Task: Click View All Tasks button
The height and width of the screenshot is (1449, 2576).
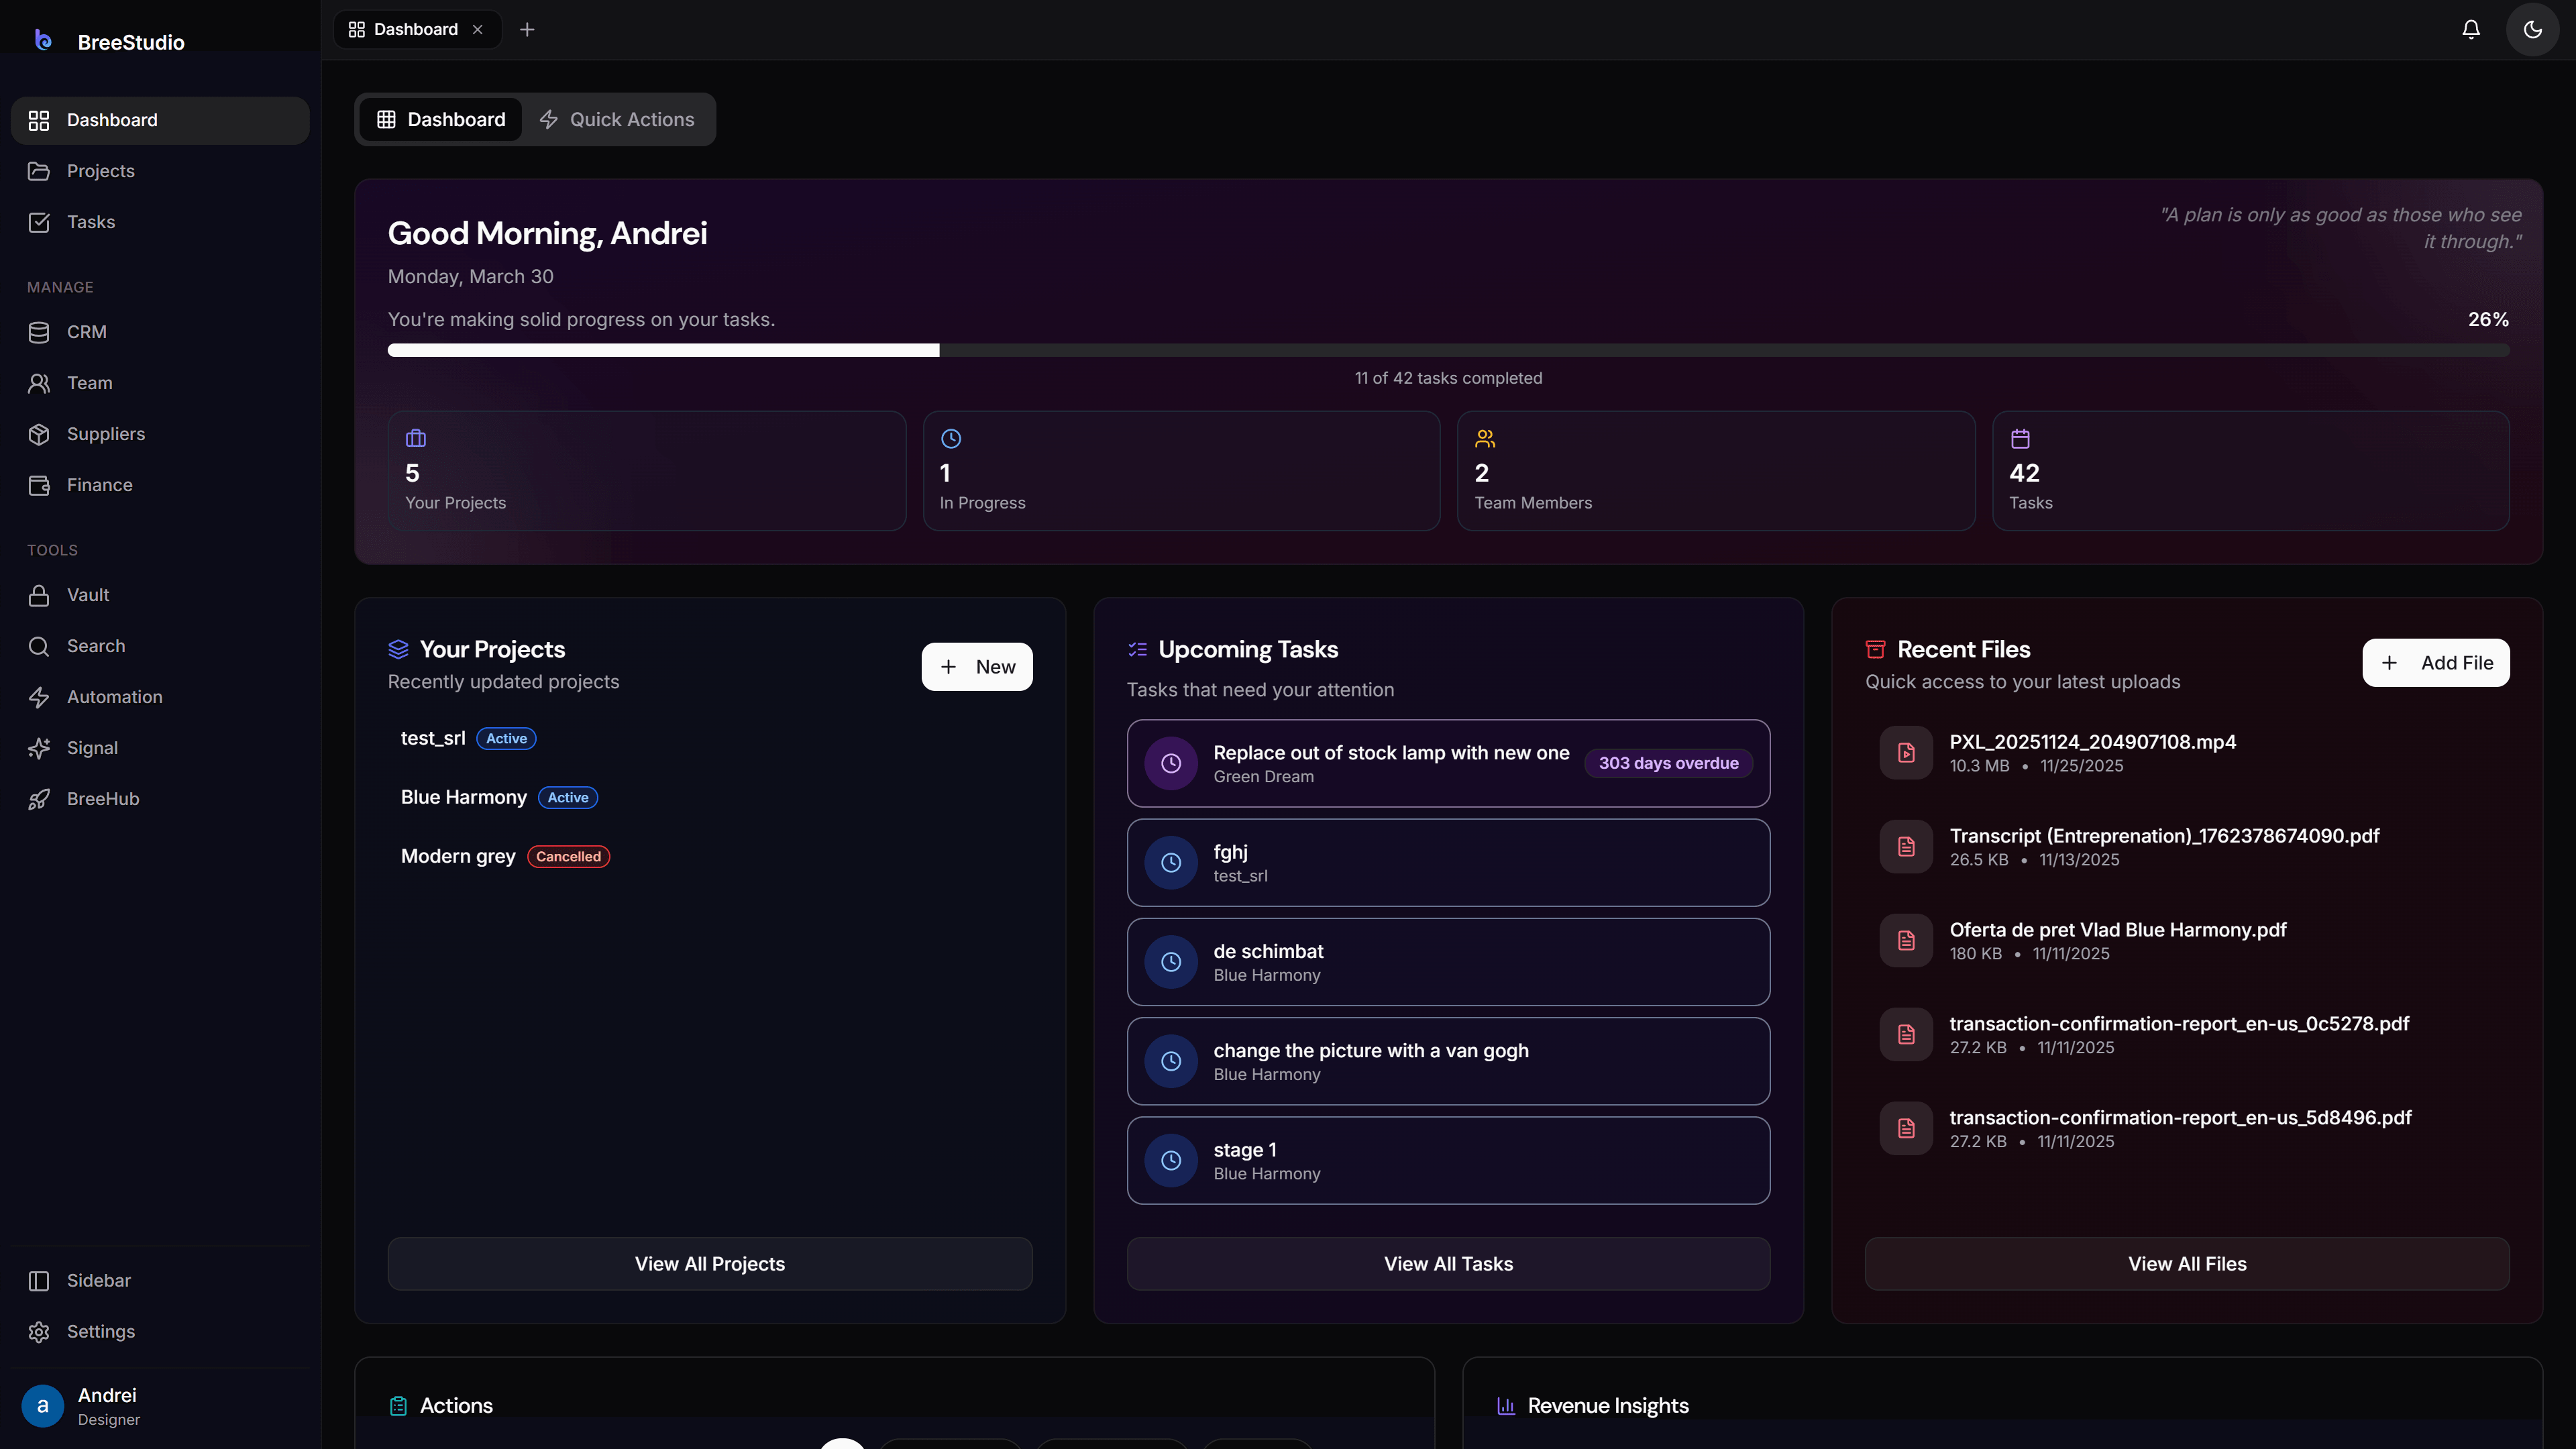Action: pyautogui.click(x=1448, y=1264)
